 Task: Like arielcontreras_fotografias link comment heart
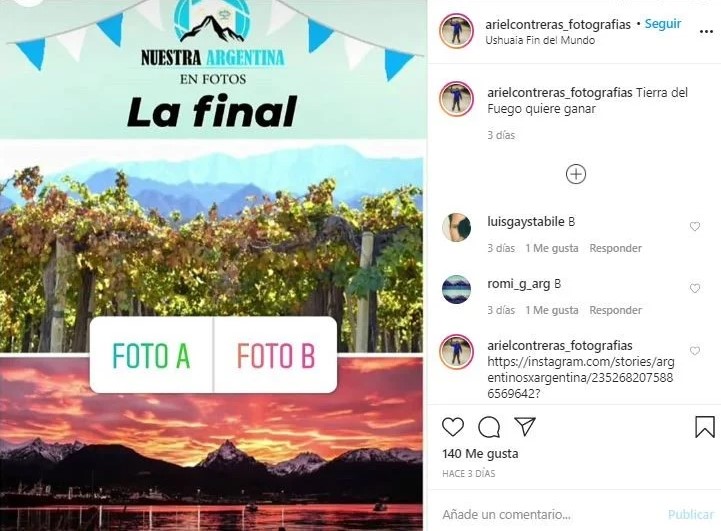(x=695, y=351)
